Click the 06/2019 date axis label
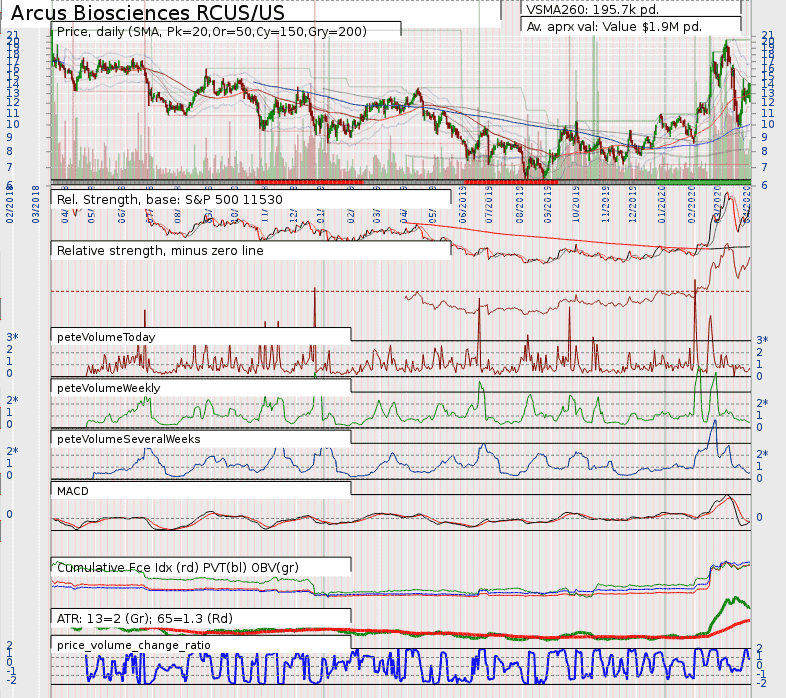 [x=463, y=204]
